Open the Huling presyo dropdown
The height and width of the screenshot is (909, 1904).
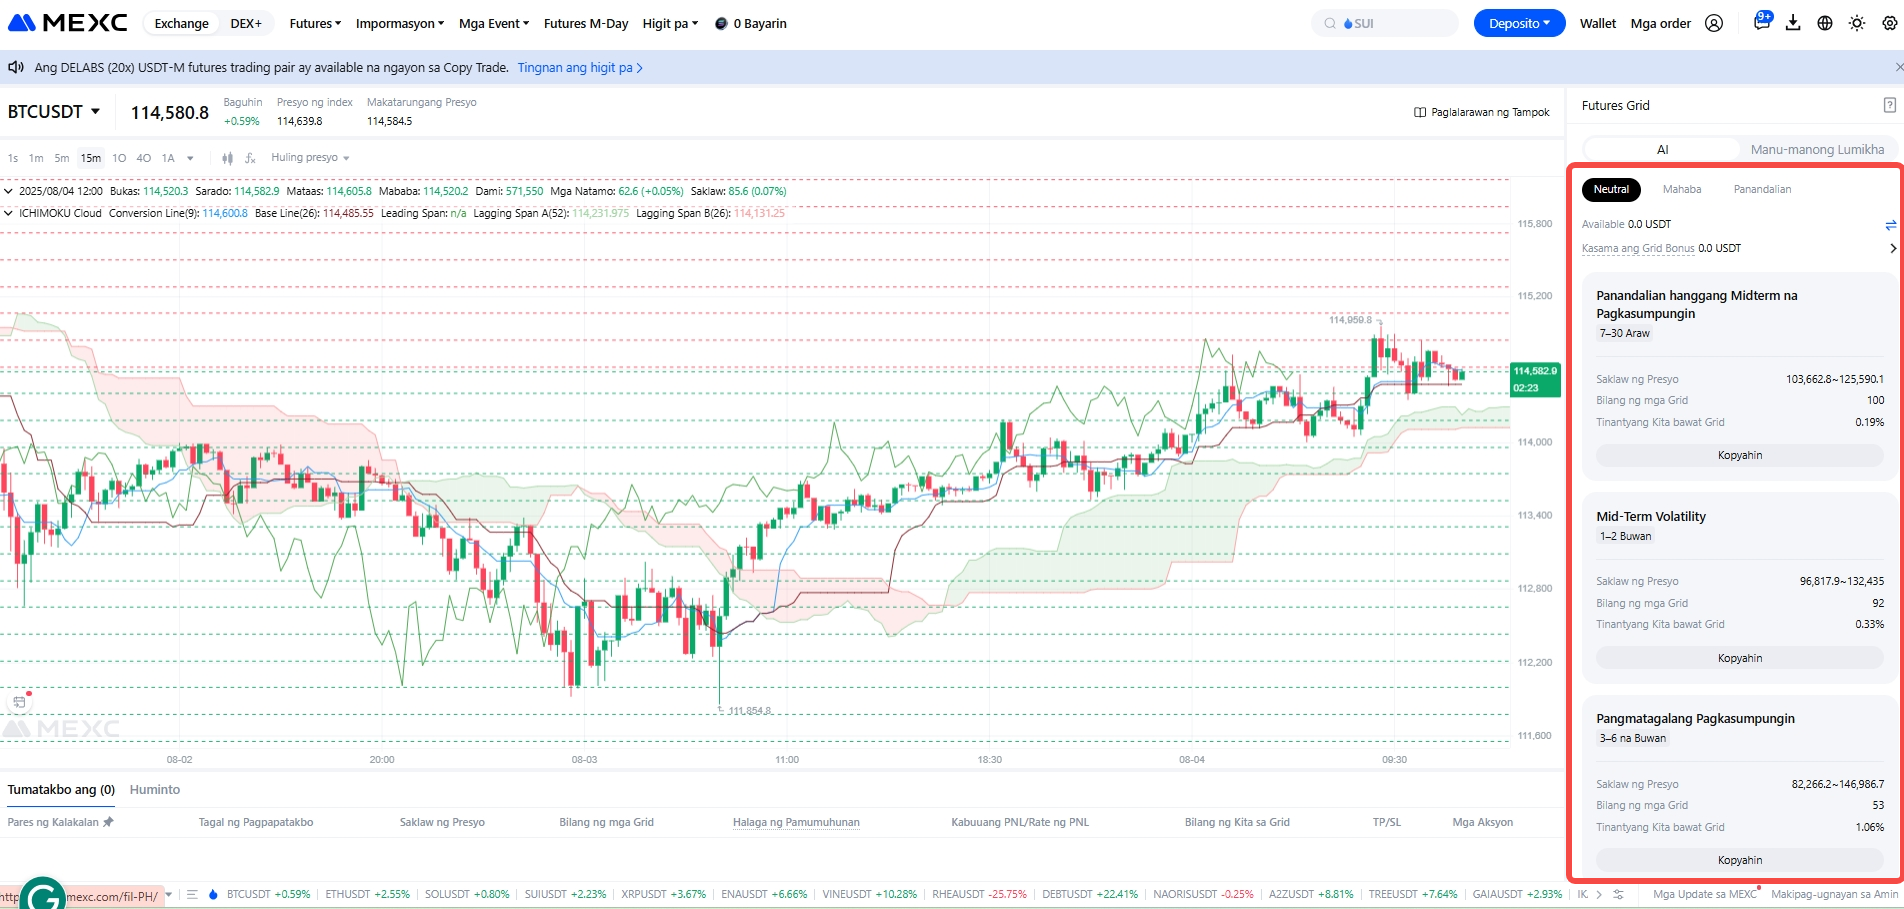point(310,158)
